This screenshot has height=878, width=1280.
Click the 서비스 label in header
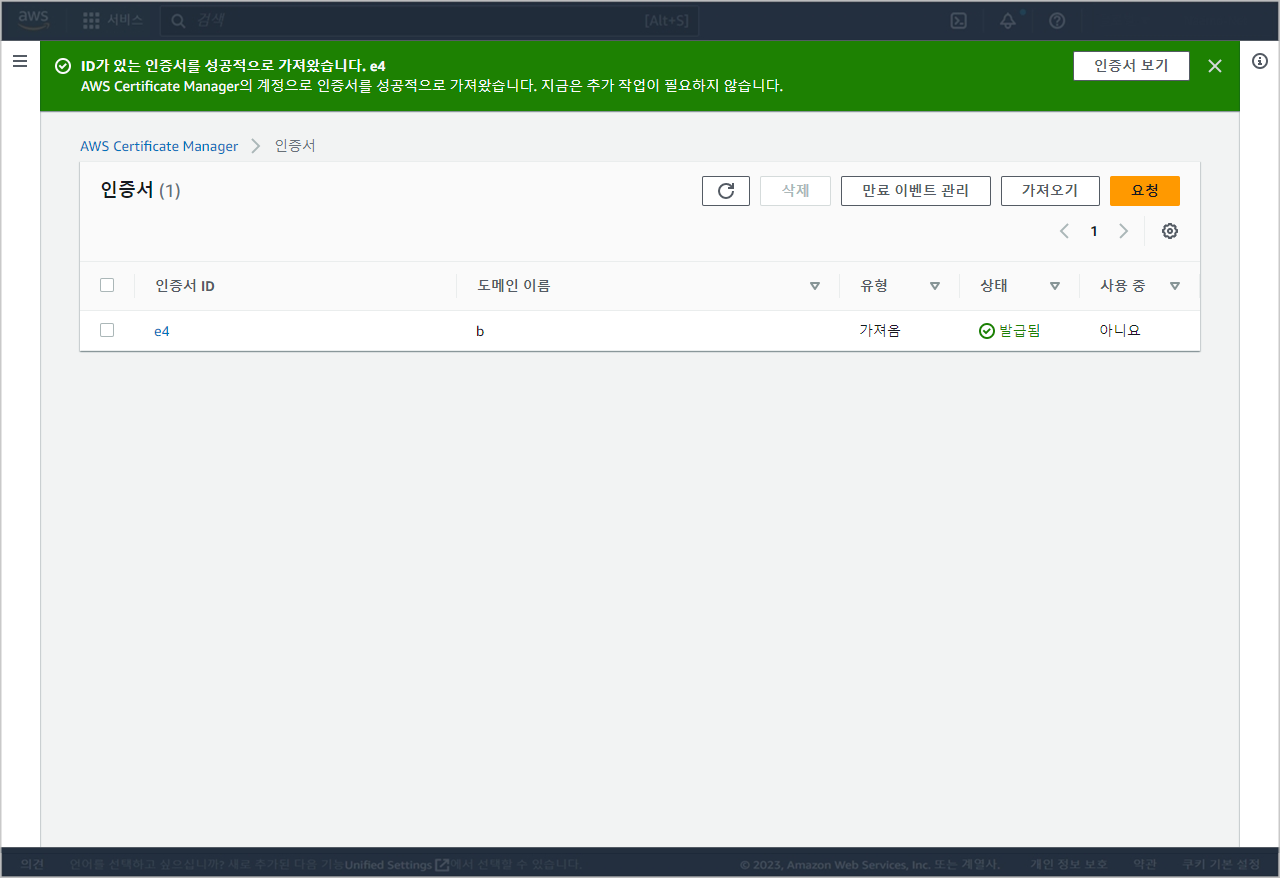click(x=126, y=20)
